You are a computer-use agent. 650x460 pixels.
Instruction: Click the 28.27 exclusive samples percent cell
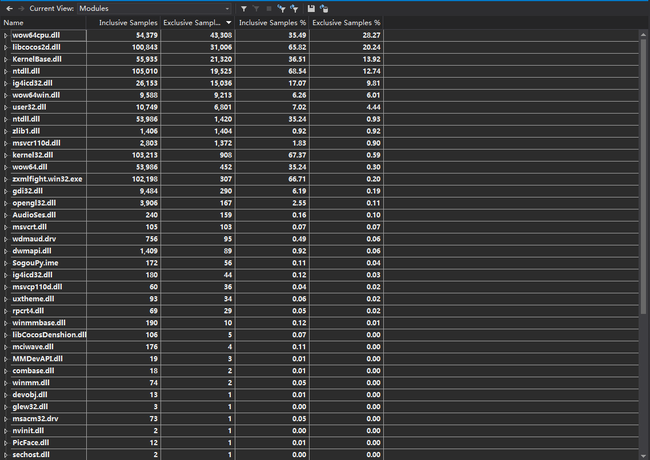[346, 35]
